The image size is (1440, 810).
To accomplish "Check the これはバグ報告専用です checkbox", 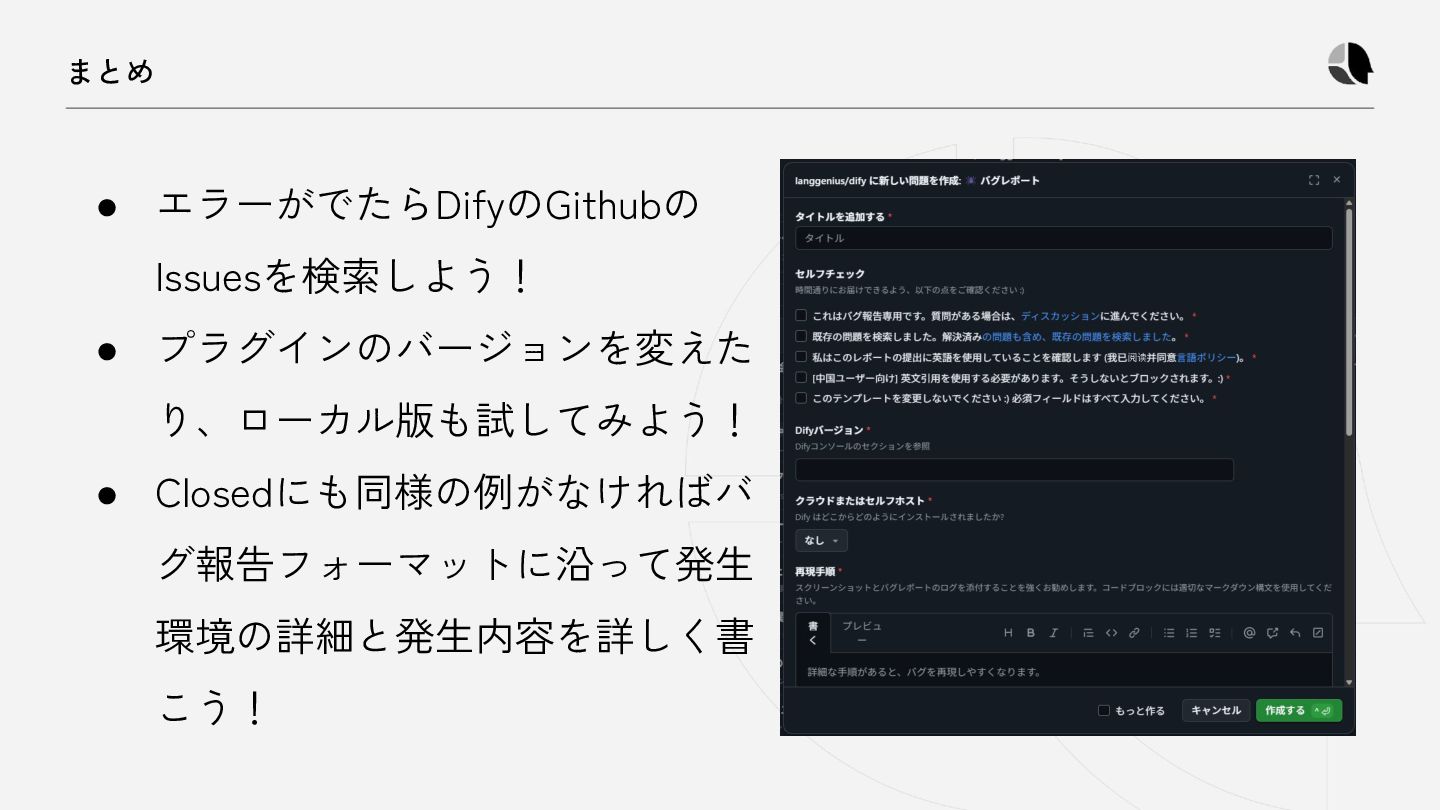I will (801, 315).
